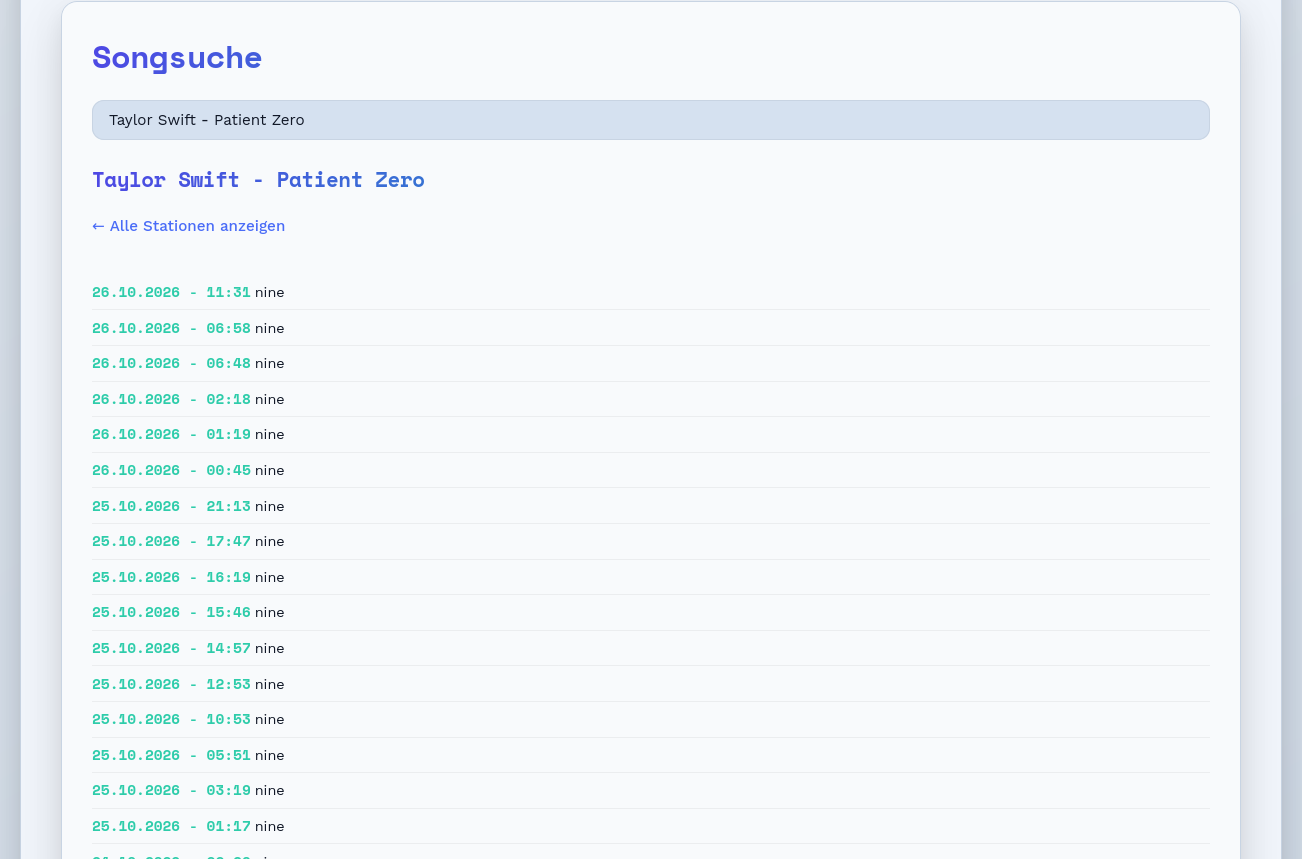Click the 25.10.2026 - 10:53 entry
1302x859 pixels.
pyautogui.click(x=651, y=719)
